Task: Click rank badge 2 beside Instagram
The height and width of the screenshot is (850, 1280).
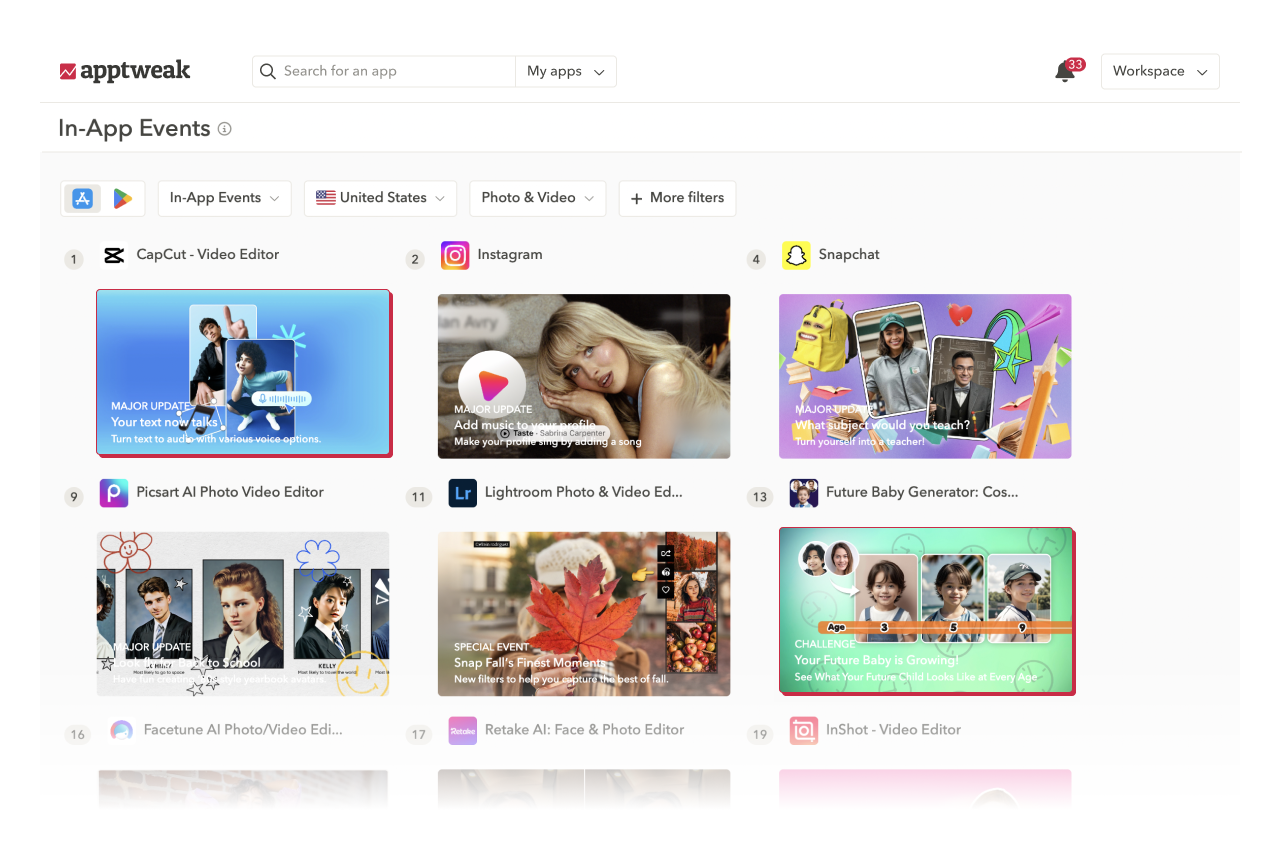Action: click(x=415, y=260)
